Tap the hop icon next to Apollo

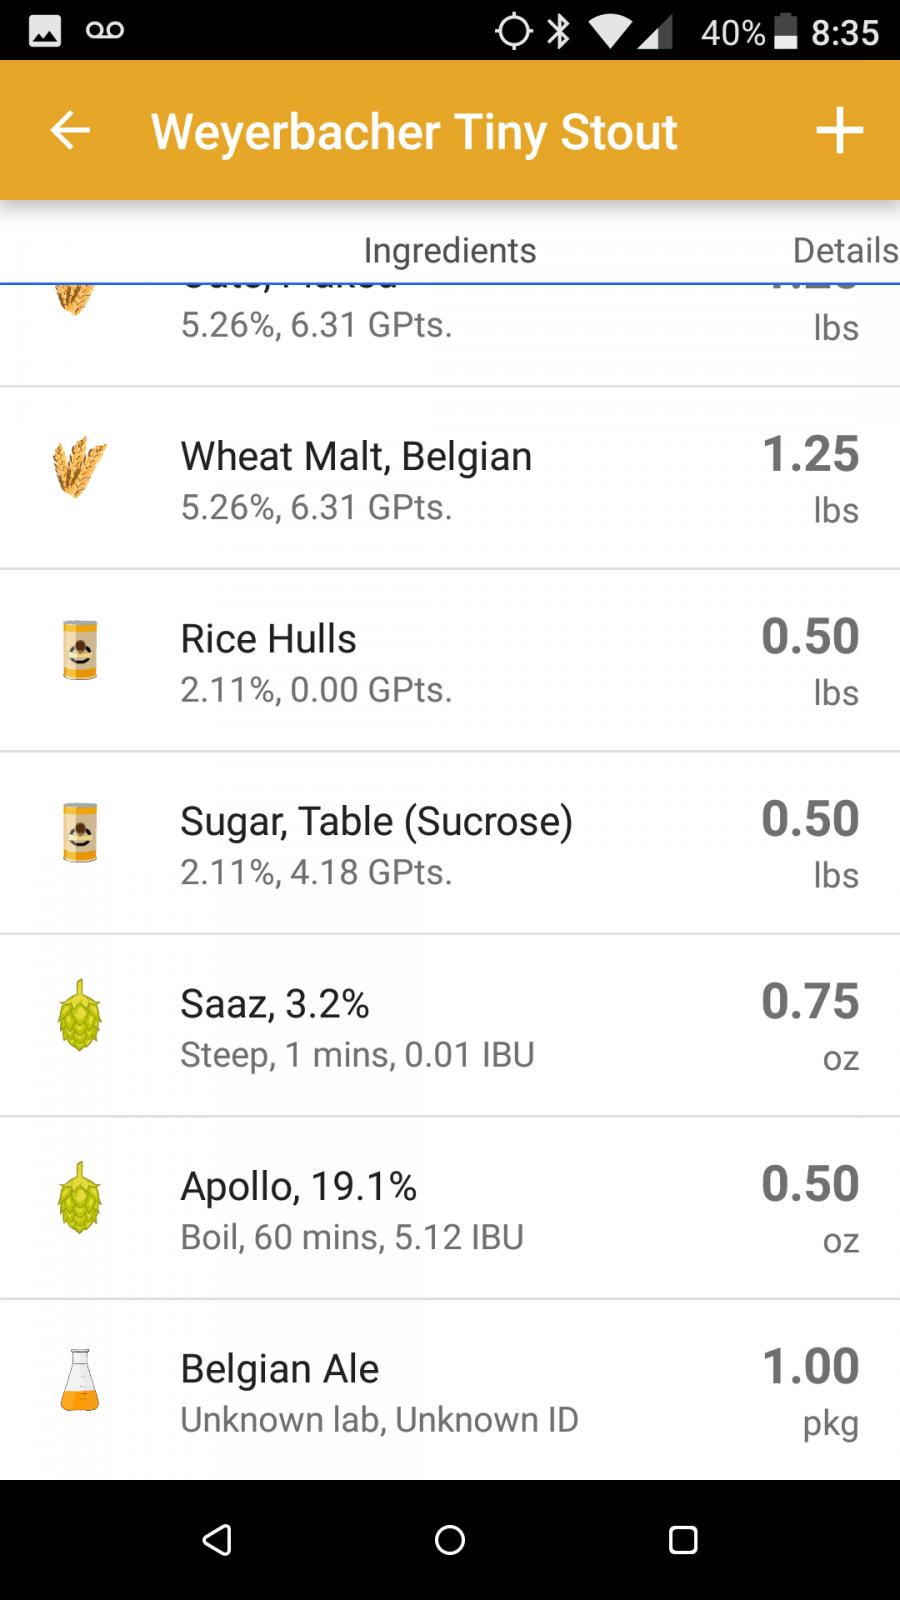[x=80, y=1197]
